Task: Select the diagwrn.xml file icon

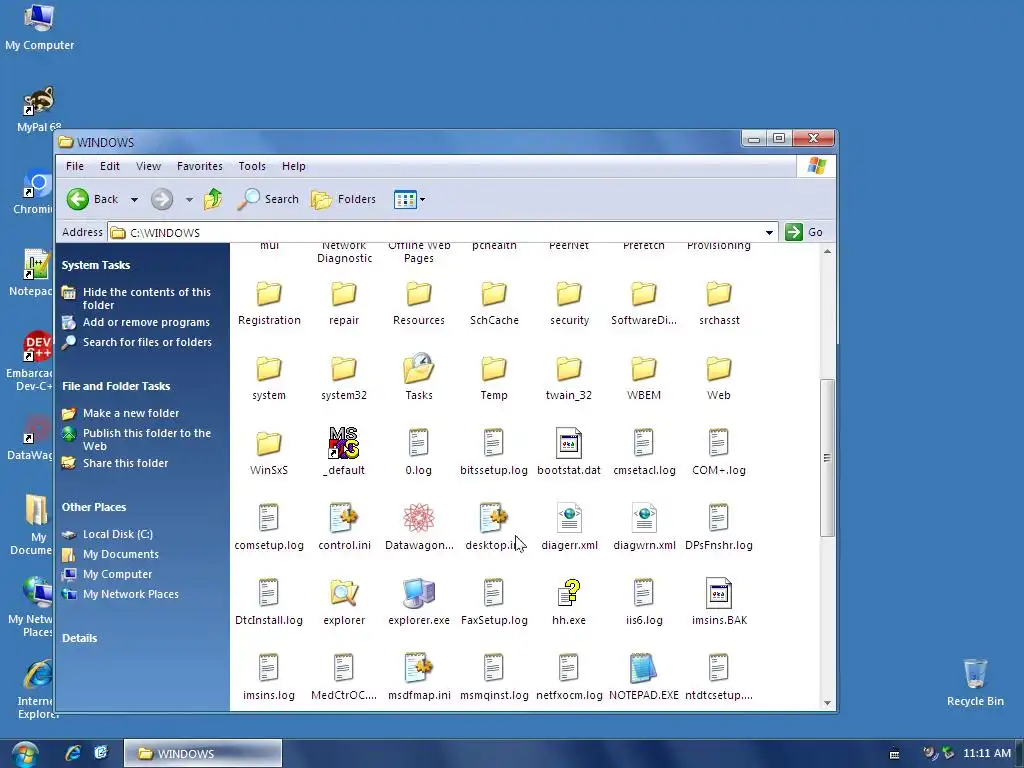Action: [x=644, y=518]
